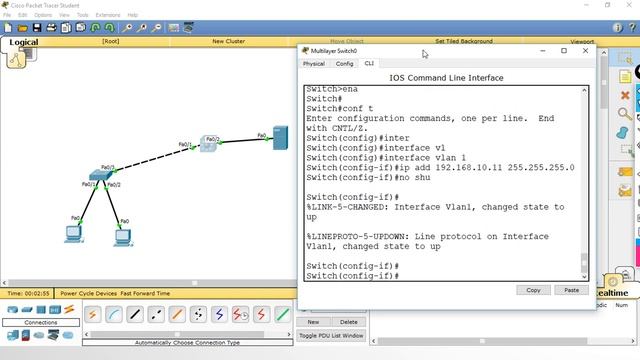Viewport: 640px width, 360px height.
Task: Select WAN Emulation cloud category
Action: tap(39, 336)
